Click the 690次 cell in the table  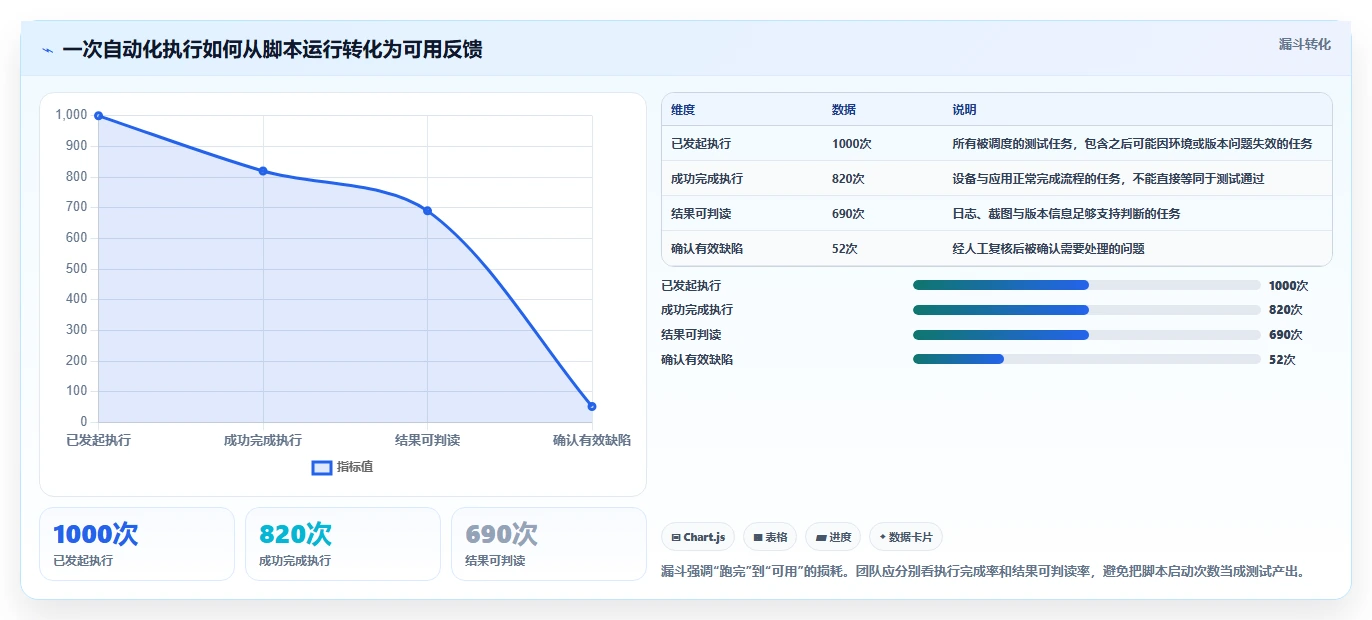coord(848,214)
